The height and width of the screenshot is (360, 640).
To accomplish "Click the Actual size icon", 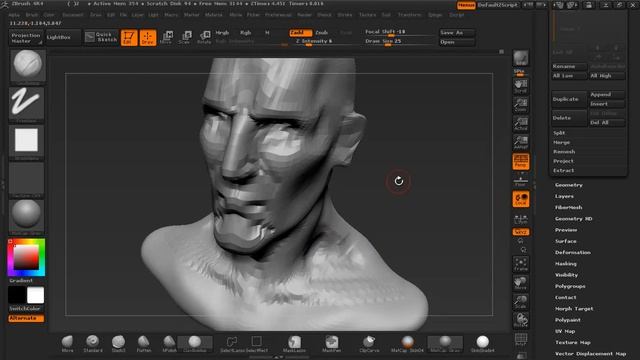I will (521, 124).
